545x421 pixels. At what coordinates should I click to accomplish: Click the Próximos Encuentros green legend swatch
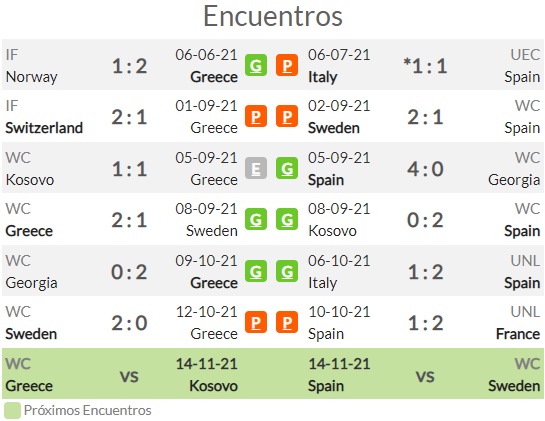(13, 411)
